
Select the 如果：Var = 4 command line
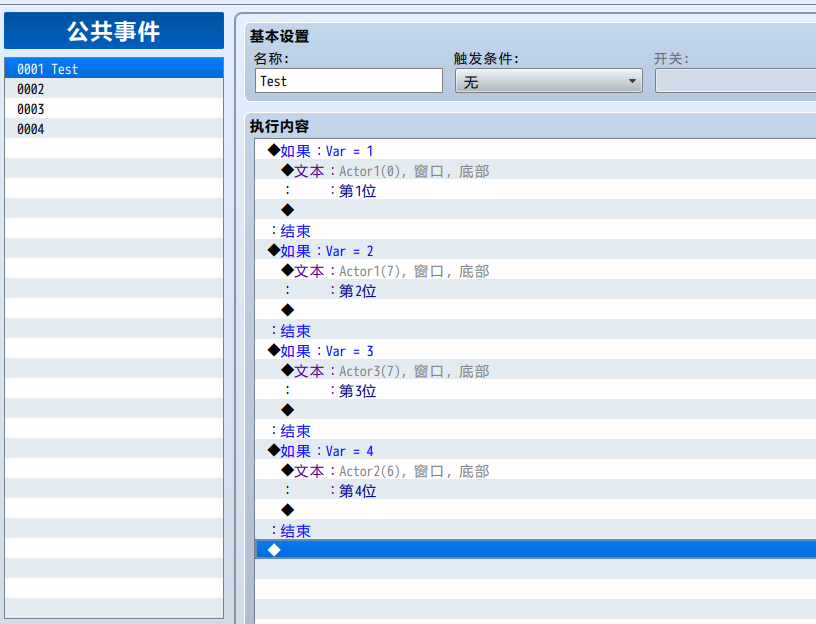pos(536,450)
